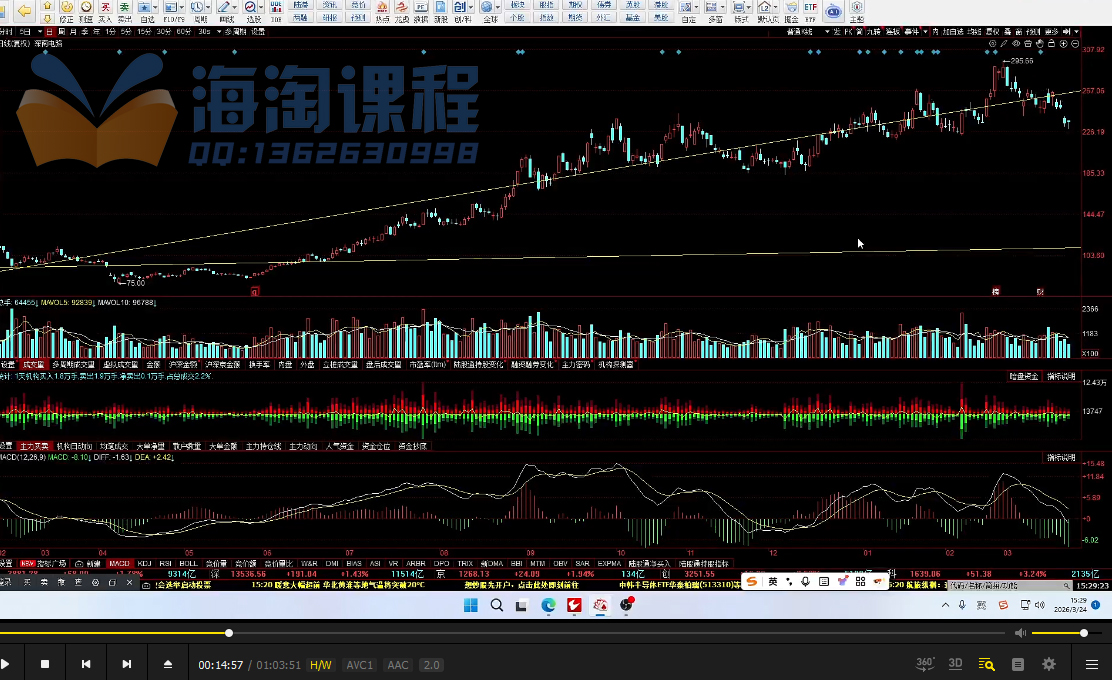Image resolution: width=1112 pixels, height=680 pixels.
Task: Open Chrome from the Windows taskbar
Action: click(549, 604)
